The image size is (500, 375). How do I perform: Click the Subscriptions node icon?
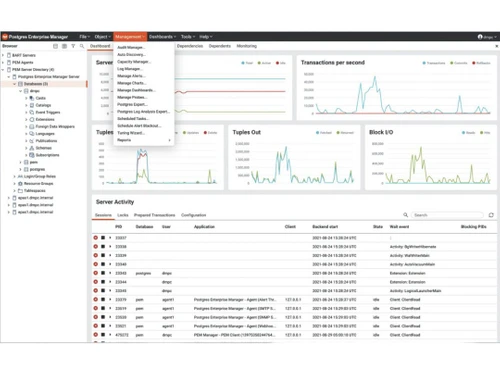point(32,155)
